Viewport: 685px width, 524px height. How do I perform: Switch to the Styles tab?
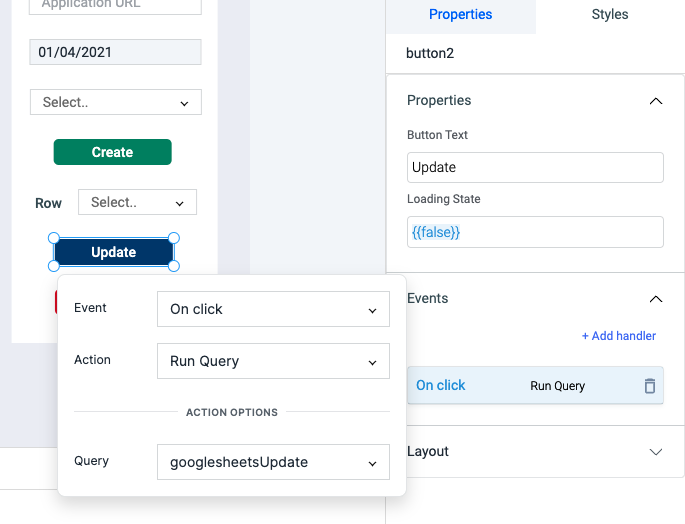coord(610,14)
